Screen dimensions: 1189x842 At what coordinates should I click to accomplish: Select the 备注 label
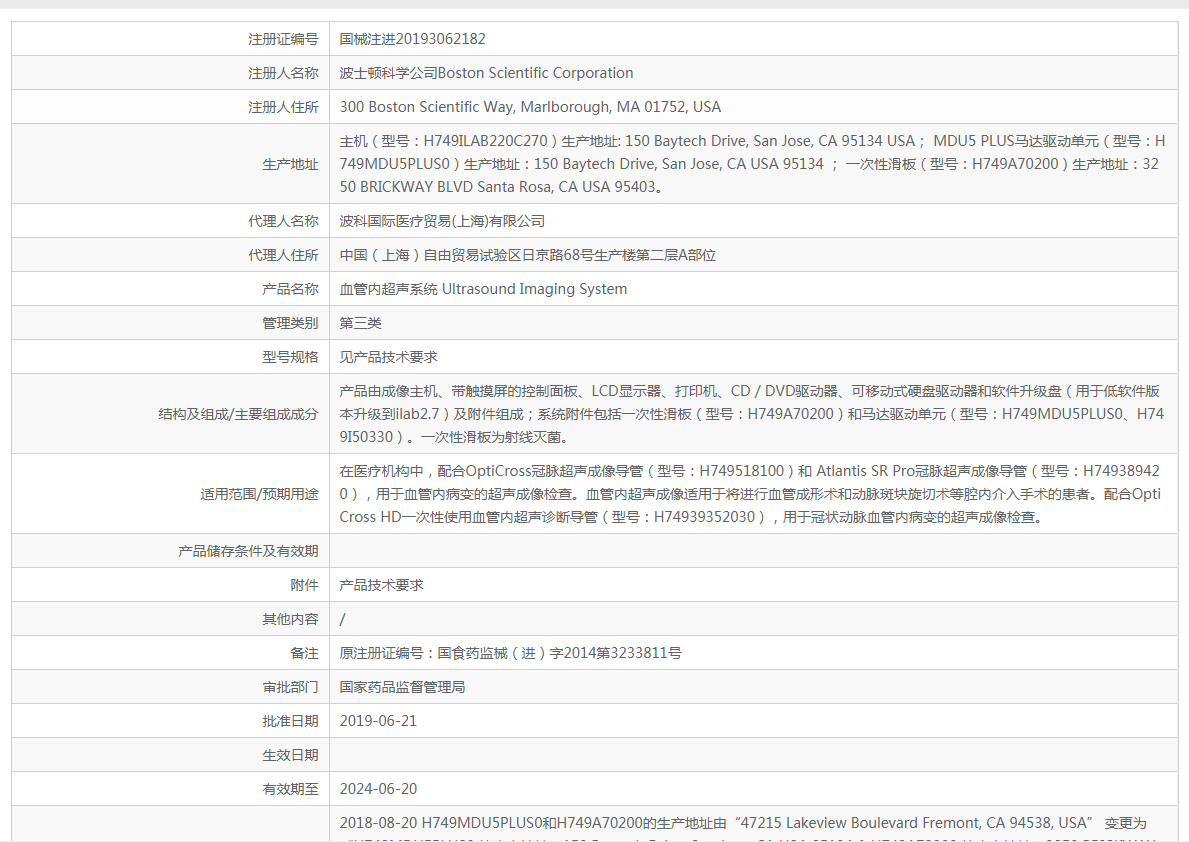(x=304, y=653)
